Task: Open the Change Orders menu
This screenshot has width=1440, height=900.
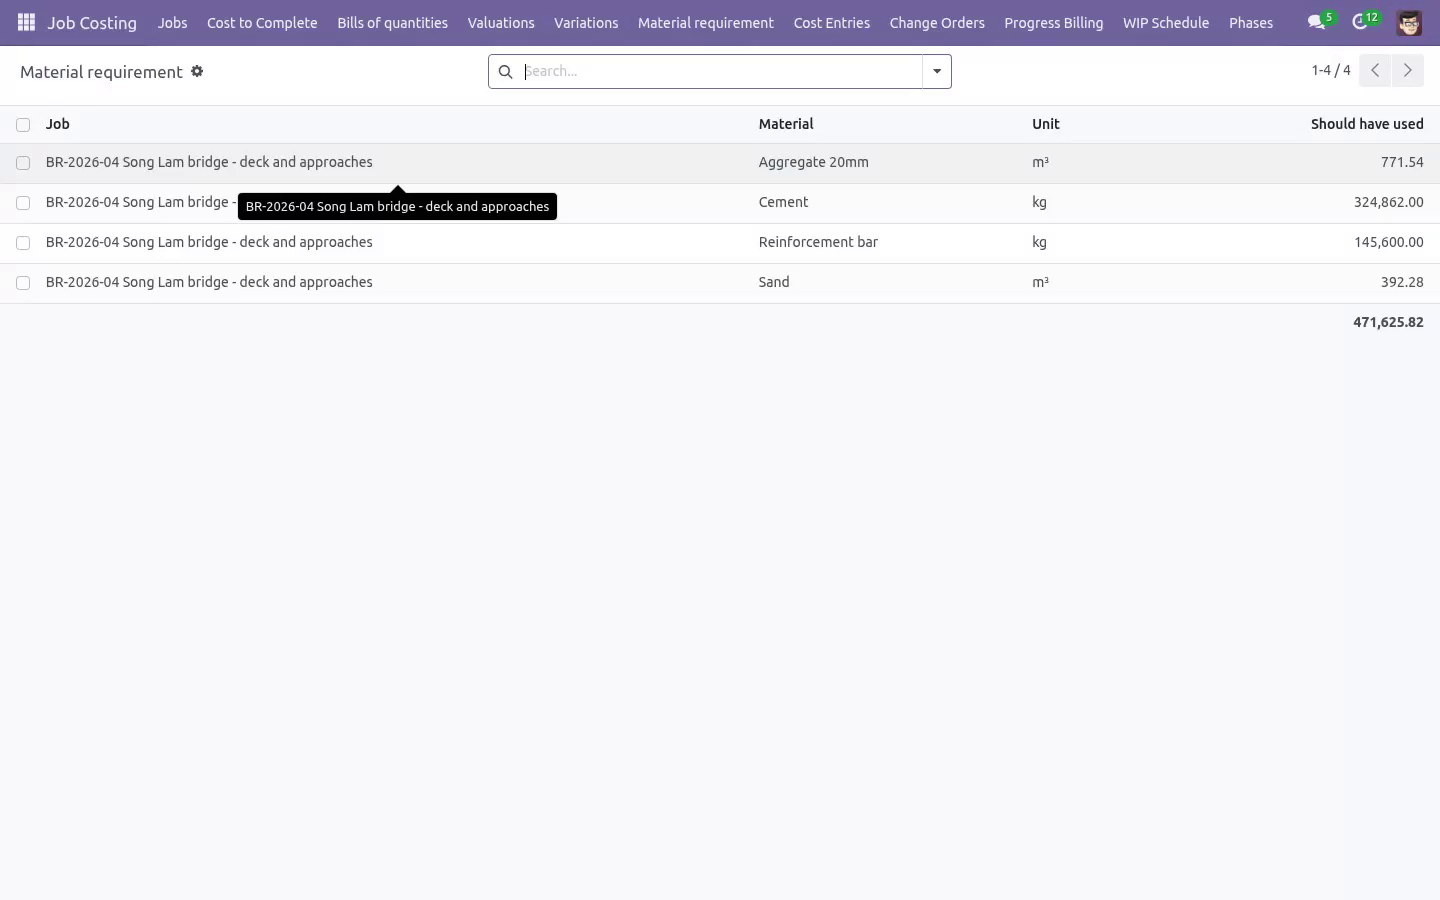Action: [937, 23]
